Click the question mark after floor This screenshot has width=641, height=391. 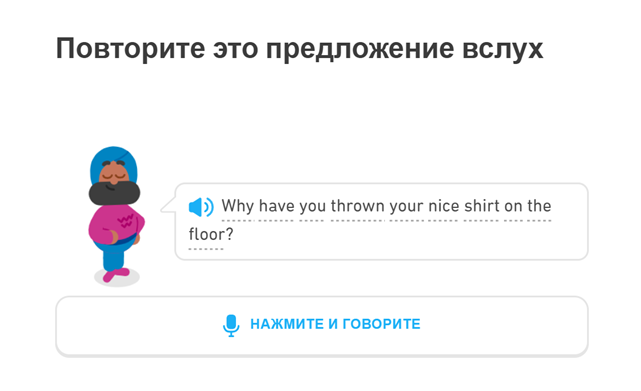(229, 234)
